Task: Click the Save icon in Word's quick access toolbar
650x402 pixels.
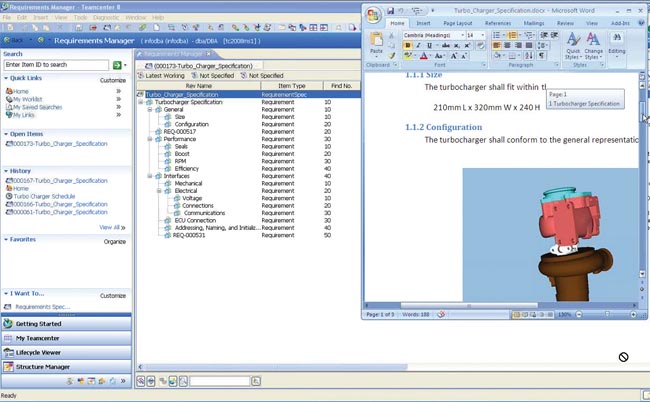Action: point(390,11)
